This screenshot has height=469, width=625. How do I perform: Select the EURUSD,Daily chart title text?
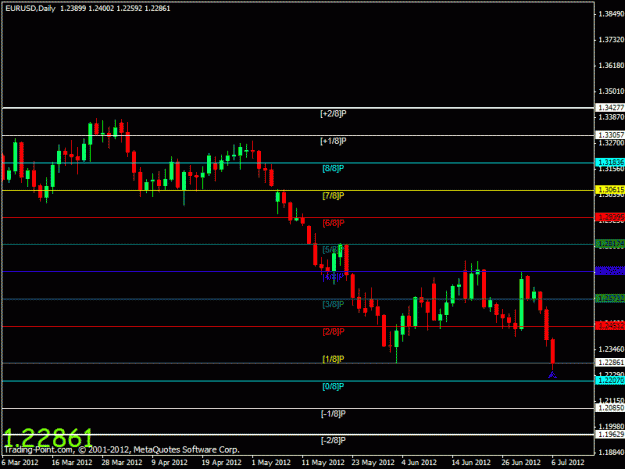click(x=30, y=8)
